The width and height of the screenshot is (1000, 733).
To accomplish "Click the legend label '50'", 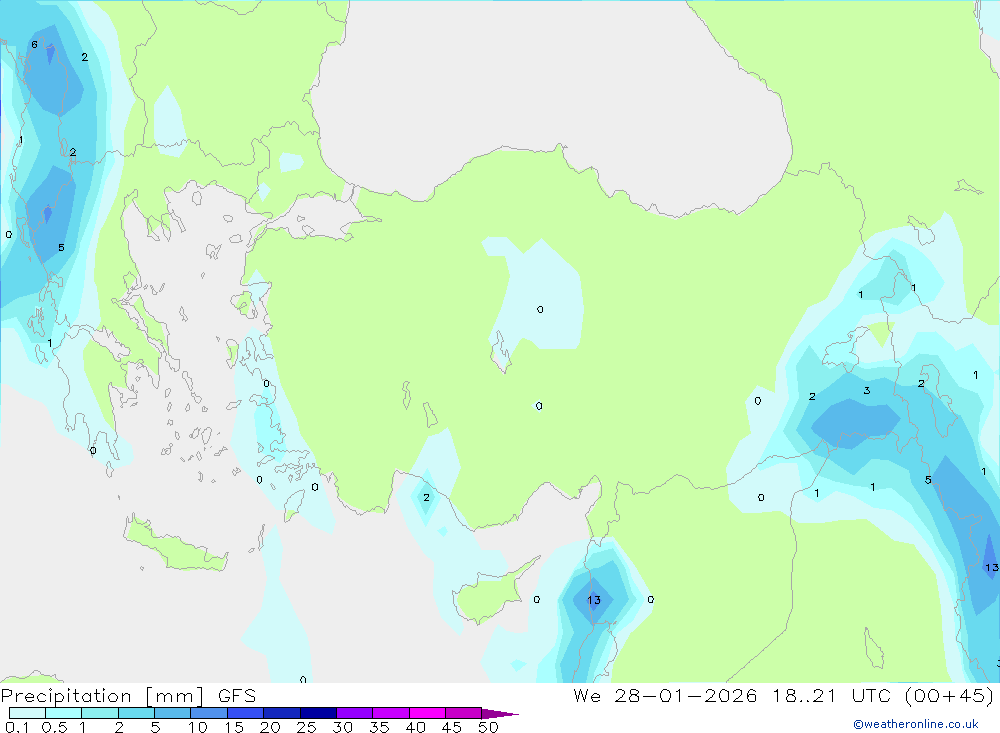I will point(488,727).
